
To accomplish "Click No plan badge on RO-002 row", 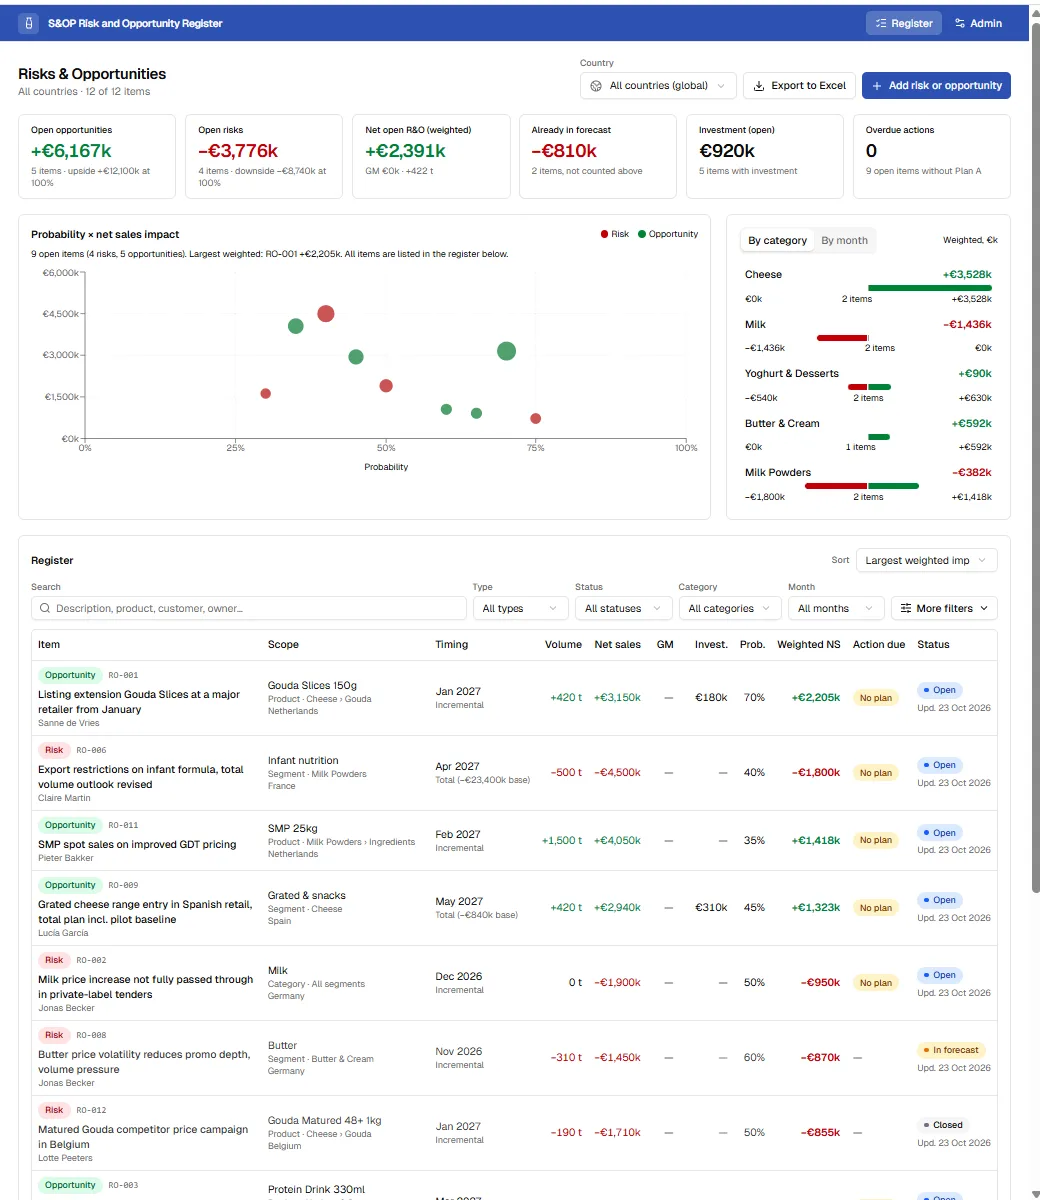I will click(x=876, y=983).
